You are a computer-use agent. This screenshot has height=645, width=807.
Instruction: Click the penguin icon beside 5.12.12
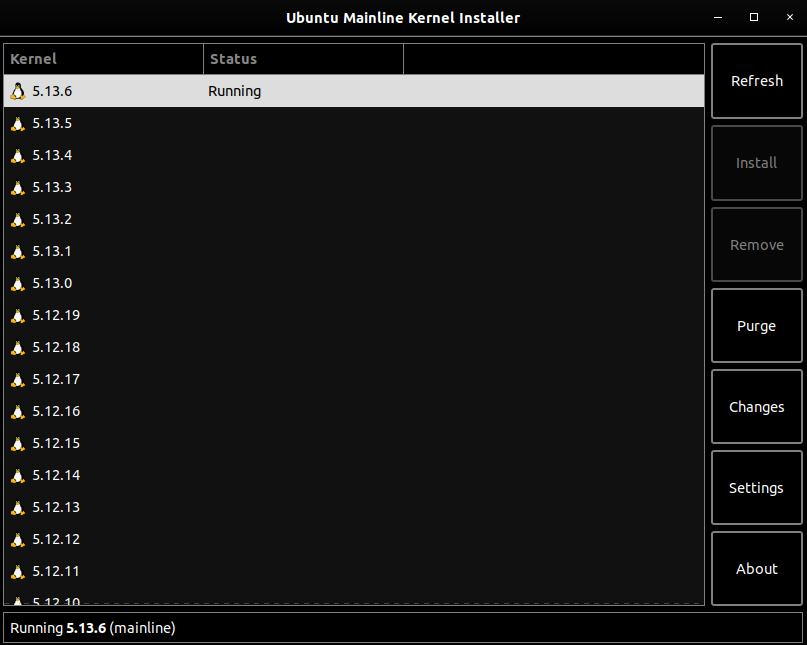click(18, 539)
